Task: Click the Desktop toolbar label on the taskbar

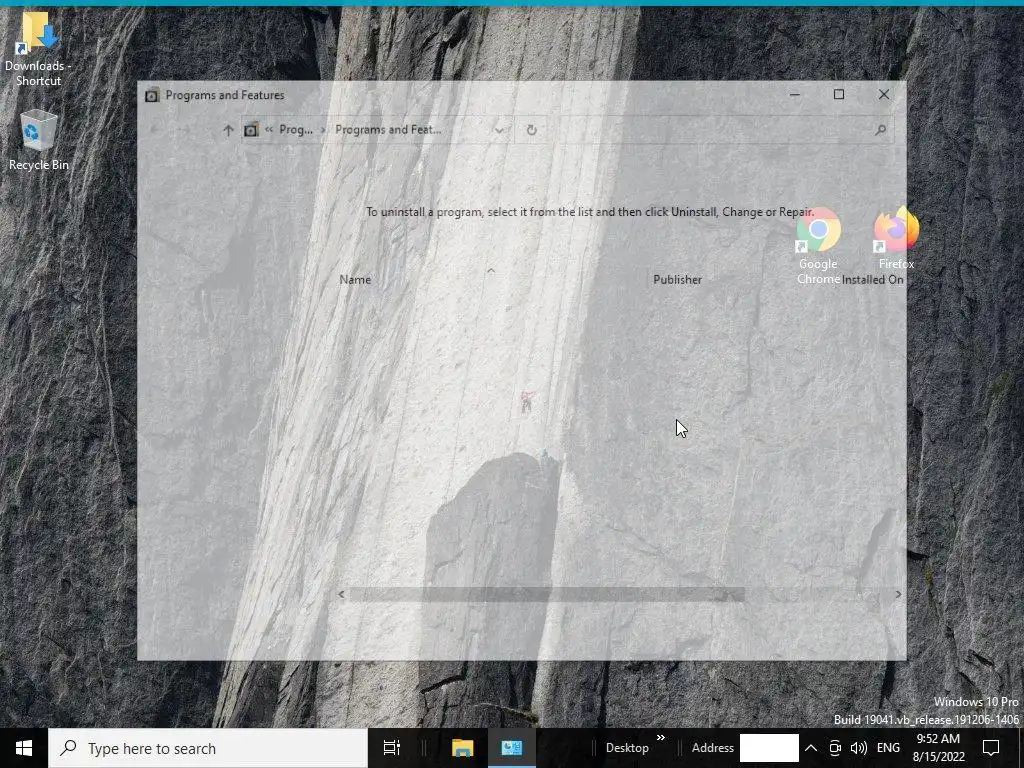Action: (x=627, y=748)
